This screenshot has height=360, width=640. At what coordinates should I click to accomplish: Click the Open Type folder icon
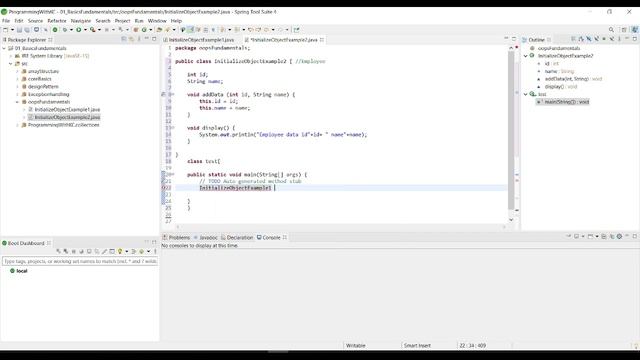(159, 30)
